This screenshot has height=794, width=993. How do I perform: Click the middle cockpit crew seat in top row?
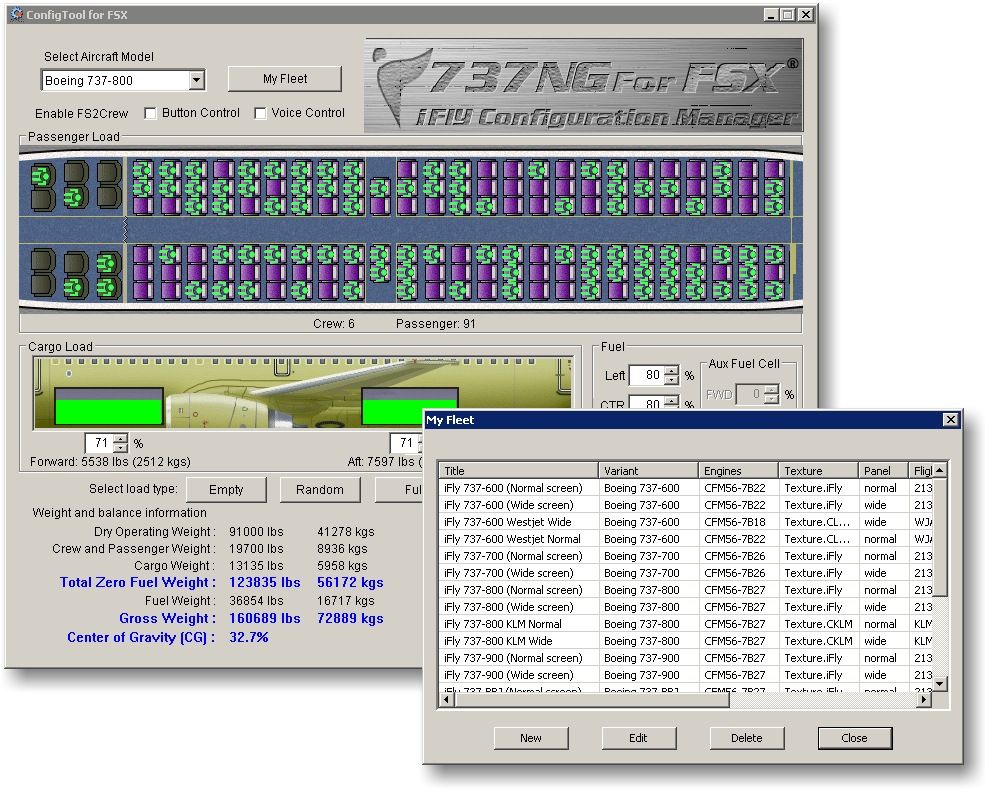click(x=75, y=174)
